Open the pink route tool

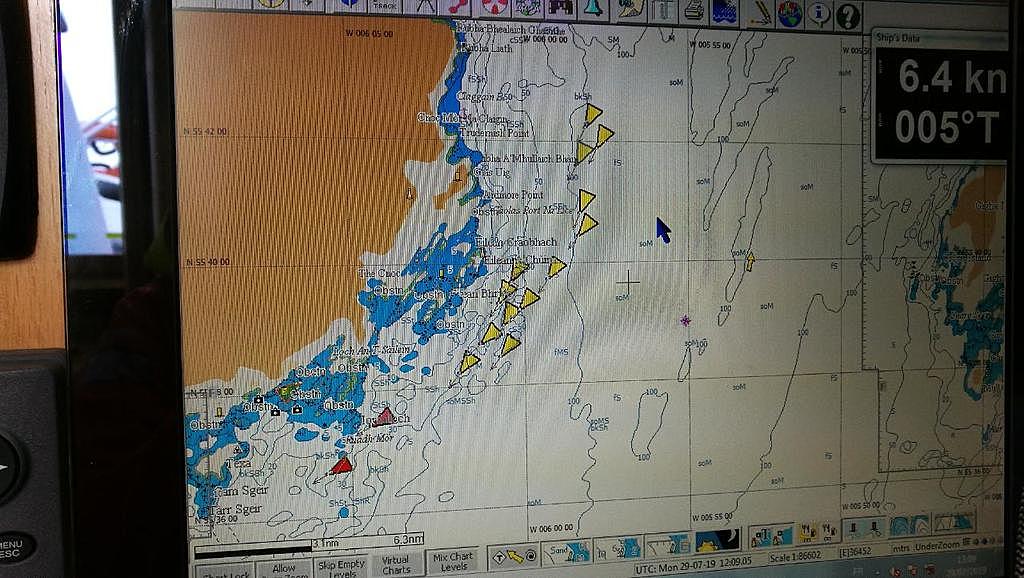coord(460,6)
